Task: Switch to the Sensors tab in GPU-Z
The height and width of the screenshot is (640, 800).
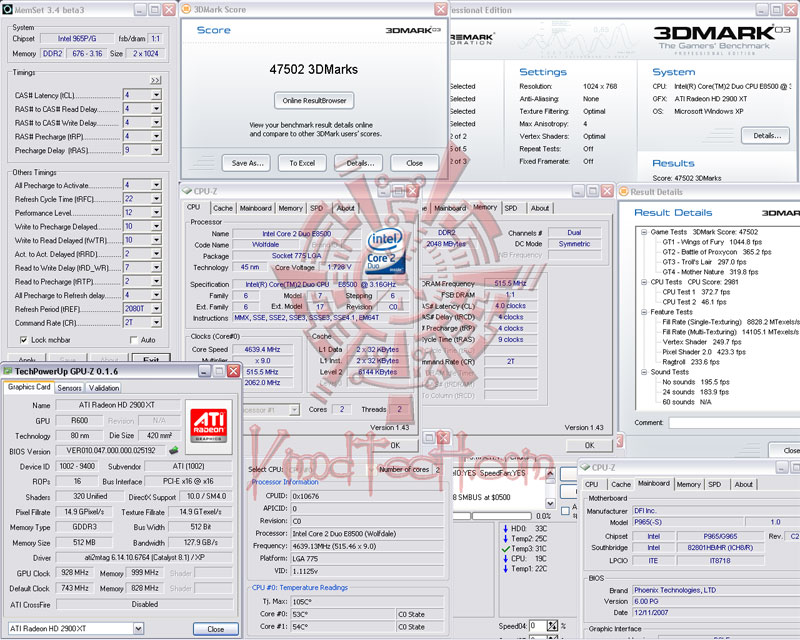Action: [69, 388]
